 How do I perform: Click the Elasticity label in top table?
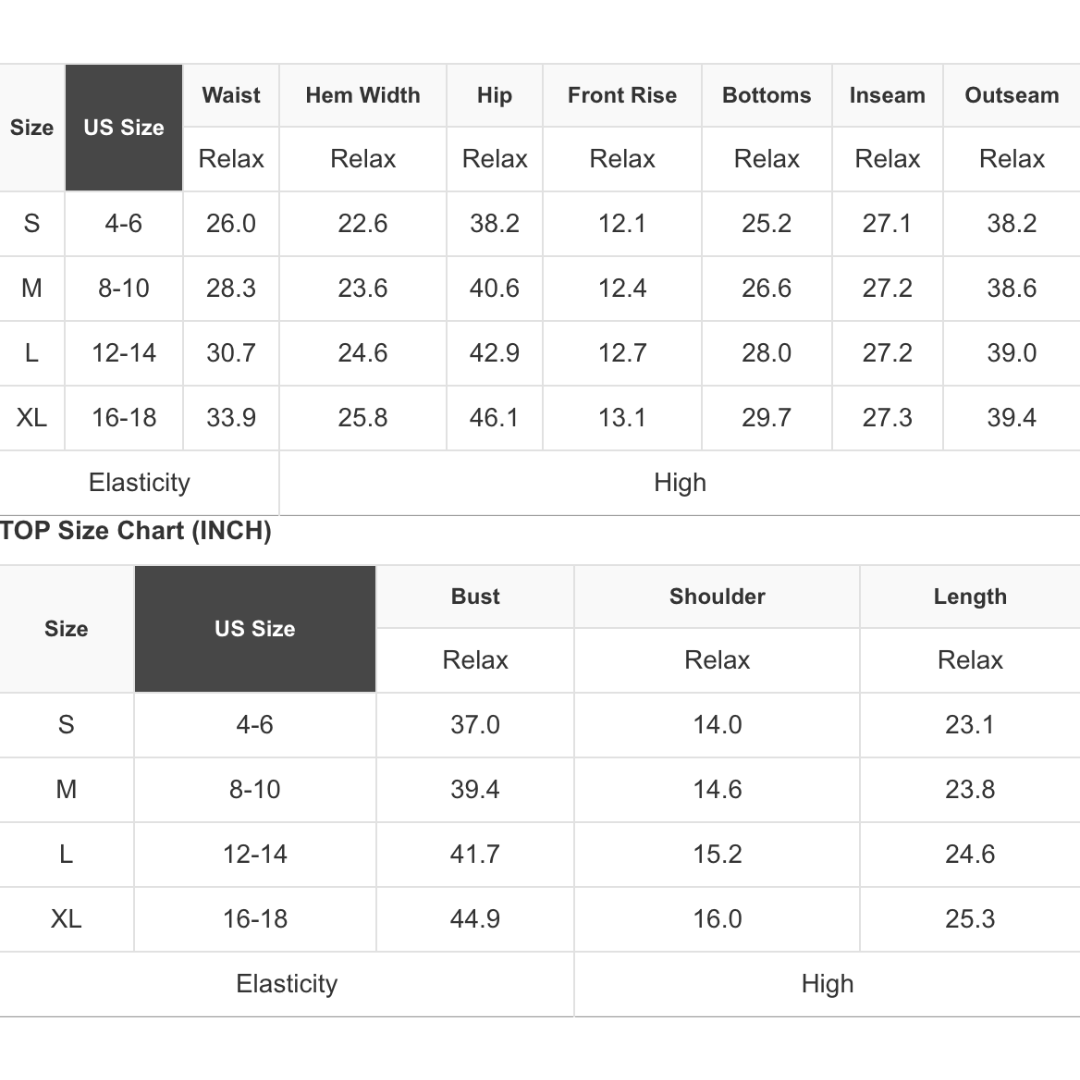coord(287,984)
